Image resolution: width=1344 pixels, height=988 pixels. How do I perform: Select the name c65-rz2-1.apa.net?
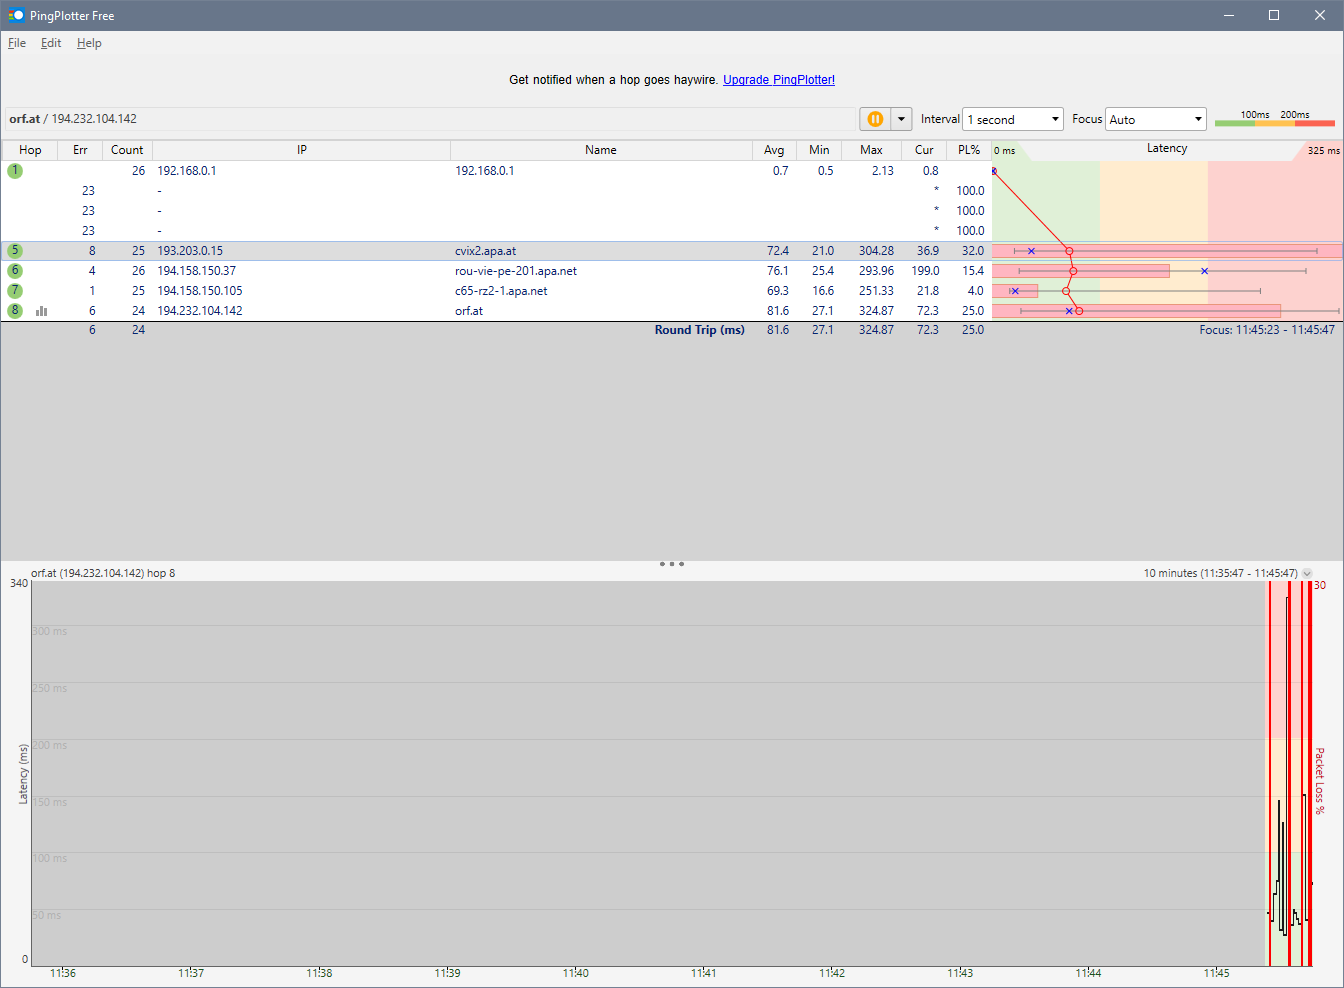(501, 291)
